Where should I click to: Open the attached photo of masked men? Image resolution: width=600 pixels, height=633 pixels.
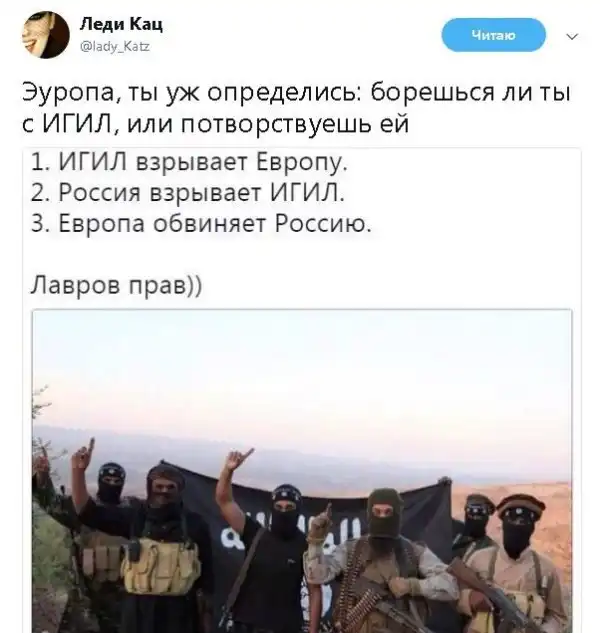(x=302, y=471)
